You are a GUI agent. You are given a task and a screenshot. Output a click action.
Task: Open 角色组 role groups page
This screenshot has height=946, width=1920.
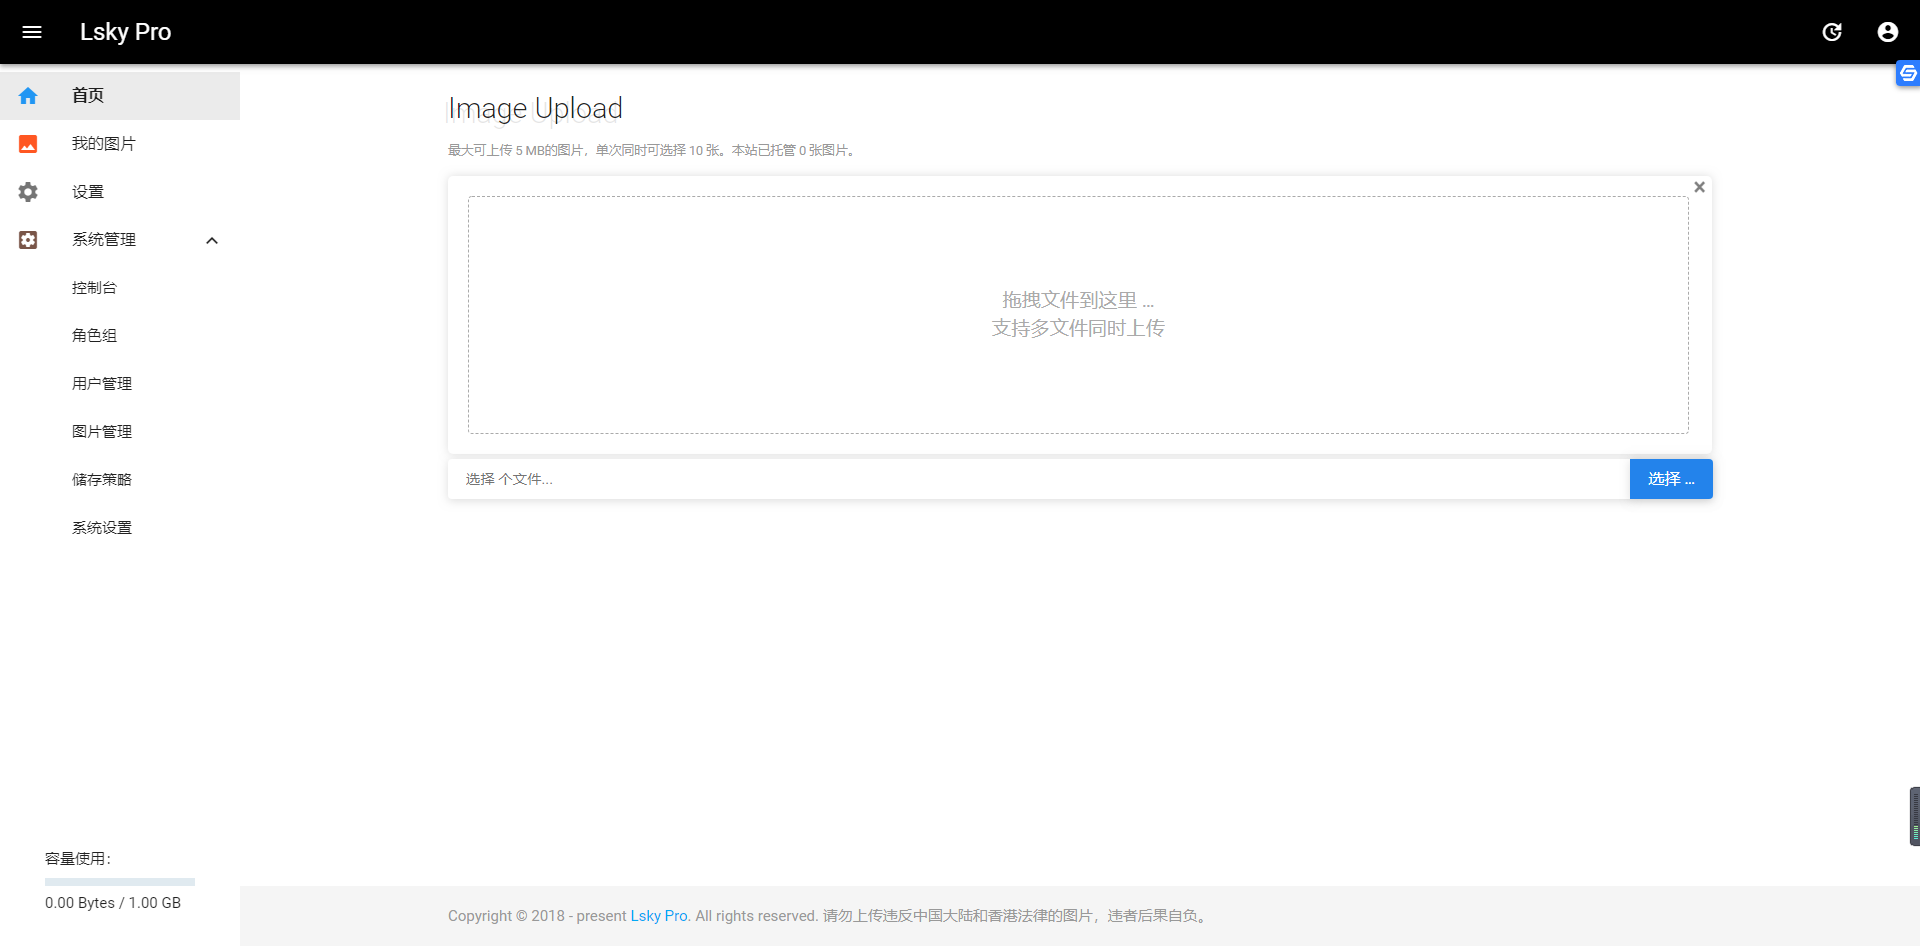(94, 336)
